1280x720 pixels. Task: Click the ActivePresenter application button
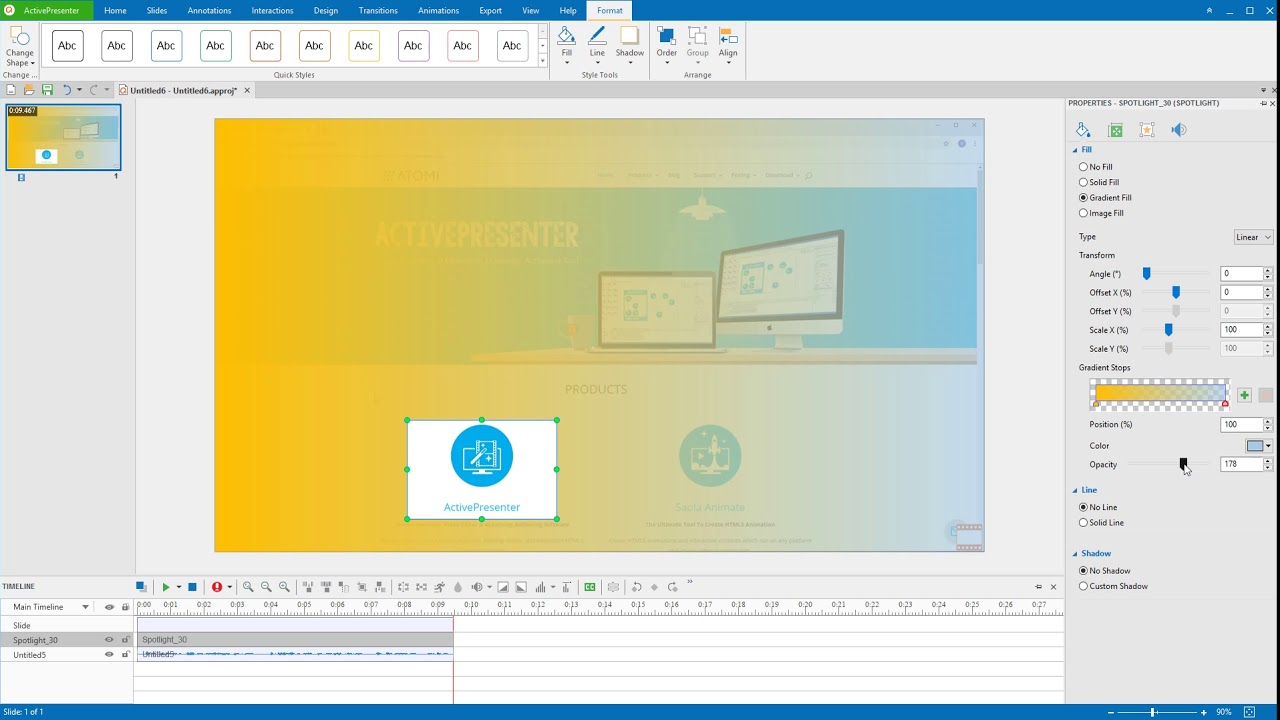(46, 10)
